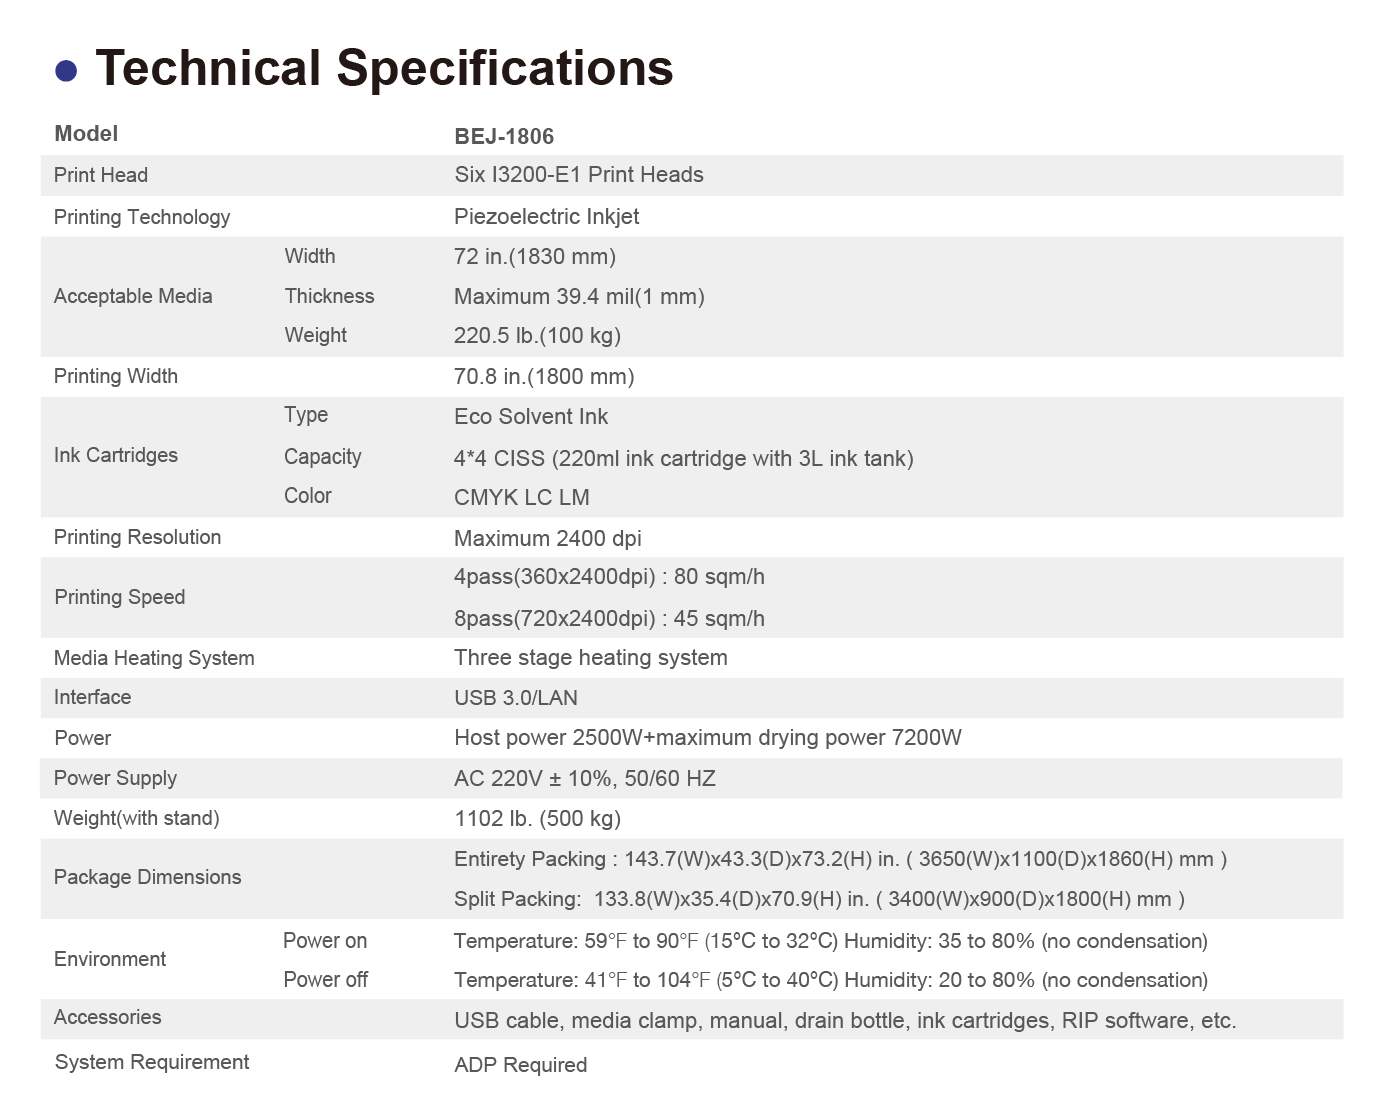
Task: Click the Split Packing dimensions line
Action: [819, 899]
